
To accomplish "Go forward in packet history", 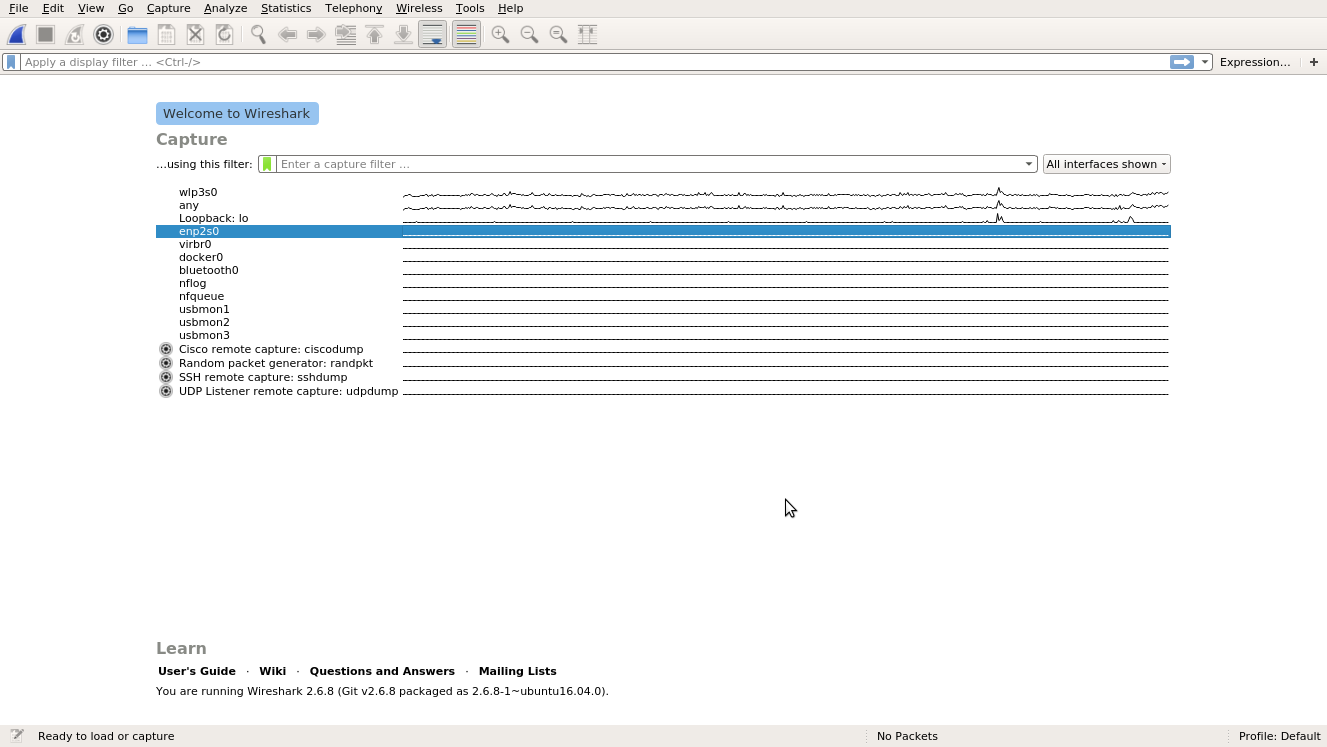I will coord(316,35).
